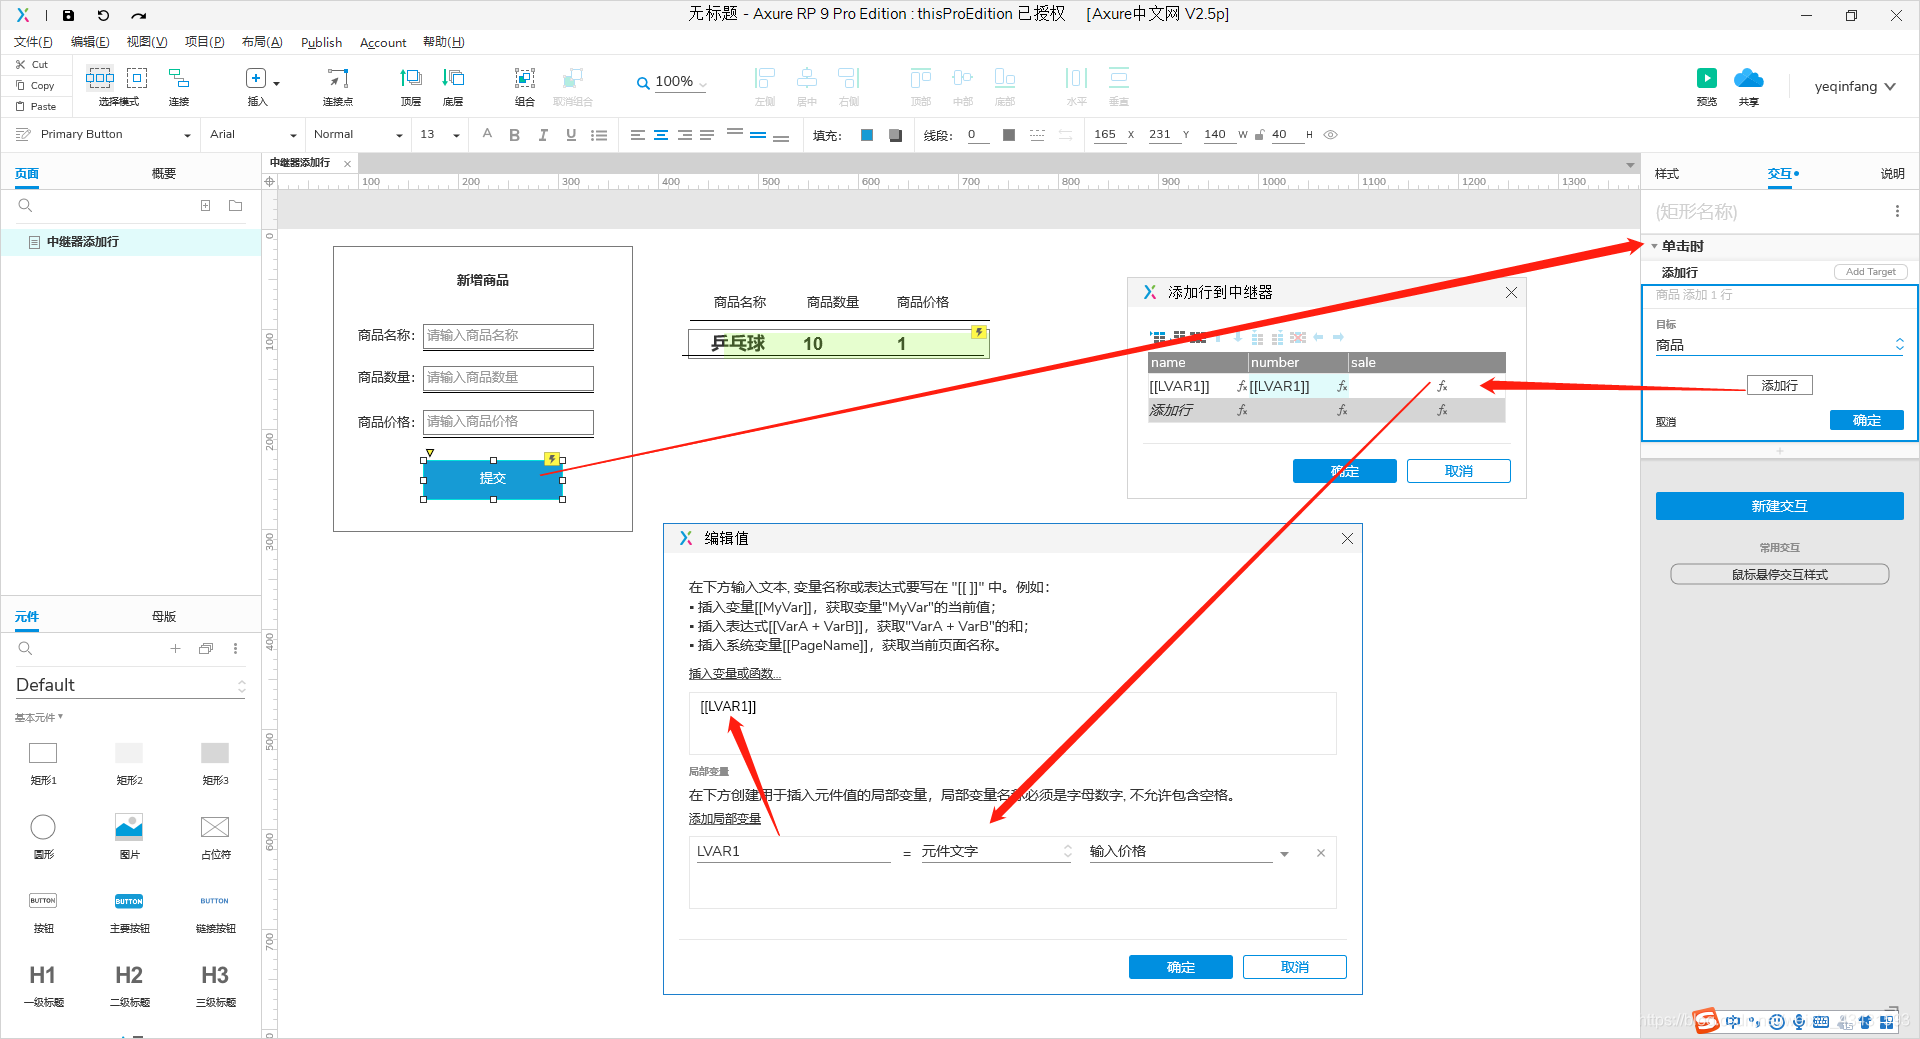Toggle the aspect ratio lock between W and H
Image resolution: width=1920 pixels, height=1039 pixels.
[1259, 135]
